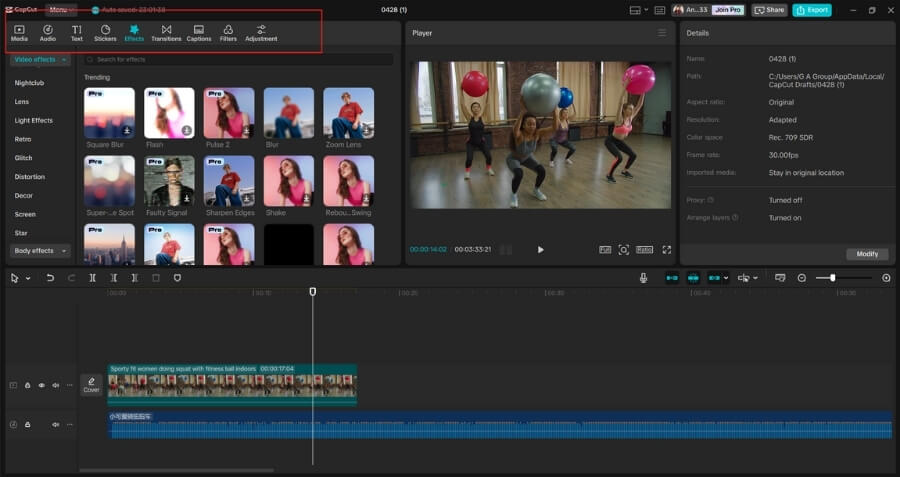Zoom out timeline with minus icon

coord(801,278)
